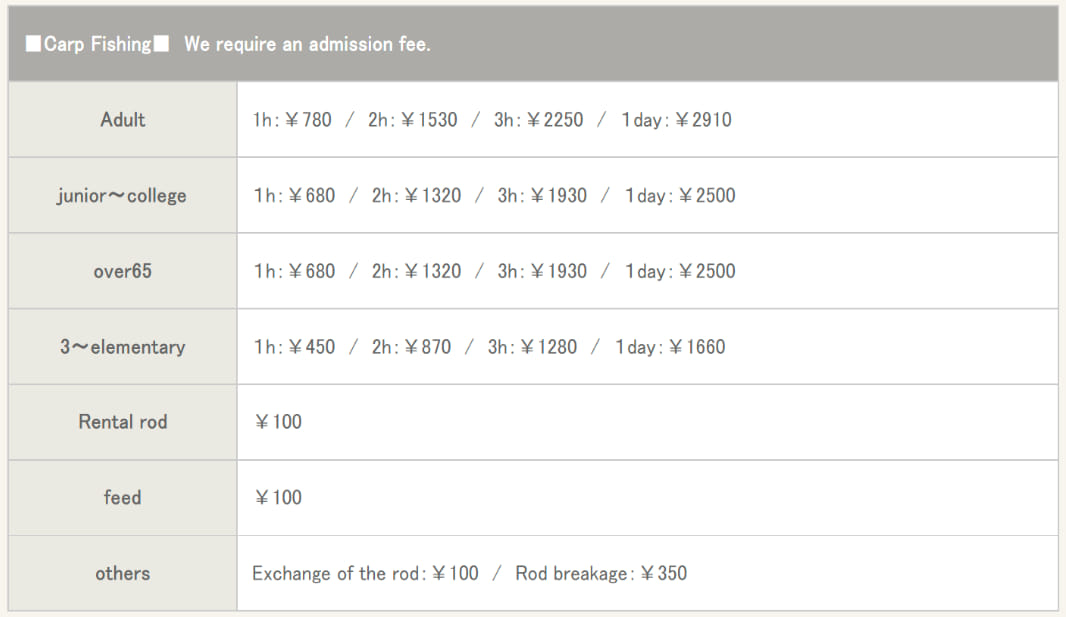This screenshot has height=617, width=1066.
Task: Click the Carp Fishing header title
Action: click(x=97, y=44)
